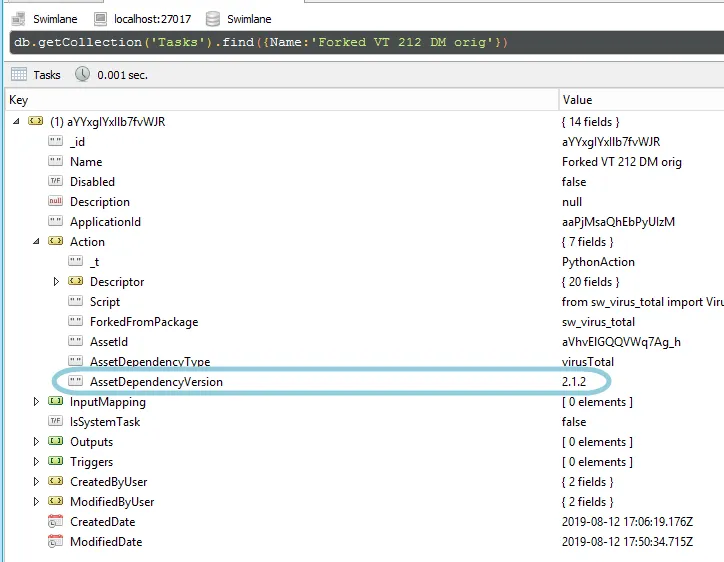Click the CreatedDate calendar icon

(55, 521)
